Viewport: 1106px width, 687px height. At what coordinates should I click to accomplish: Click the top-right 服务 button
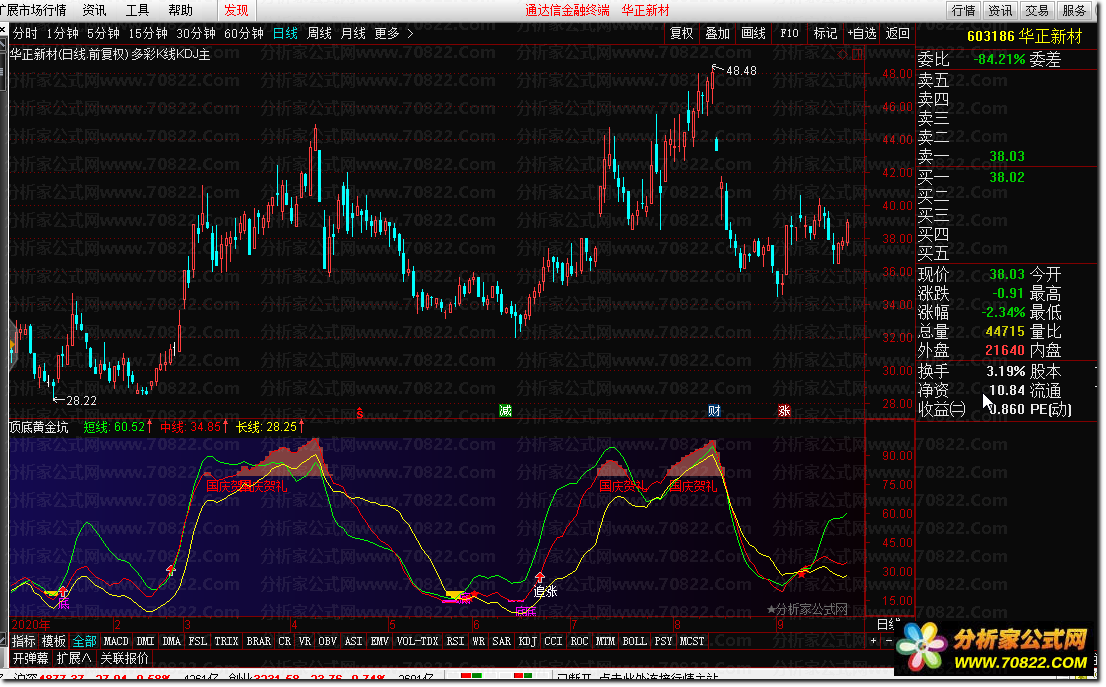[x=1074, y=10]
